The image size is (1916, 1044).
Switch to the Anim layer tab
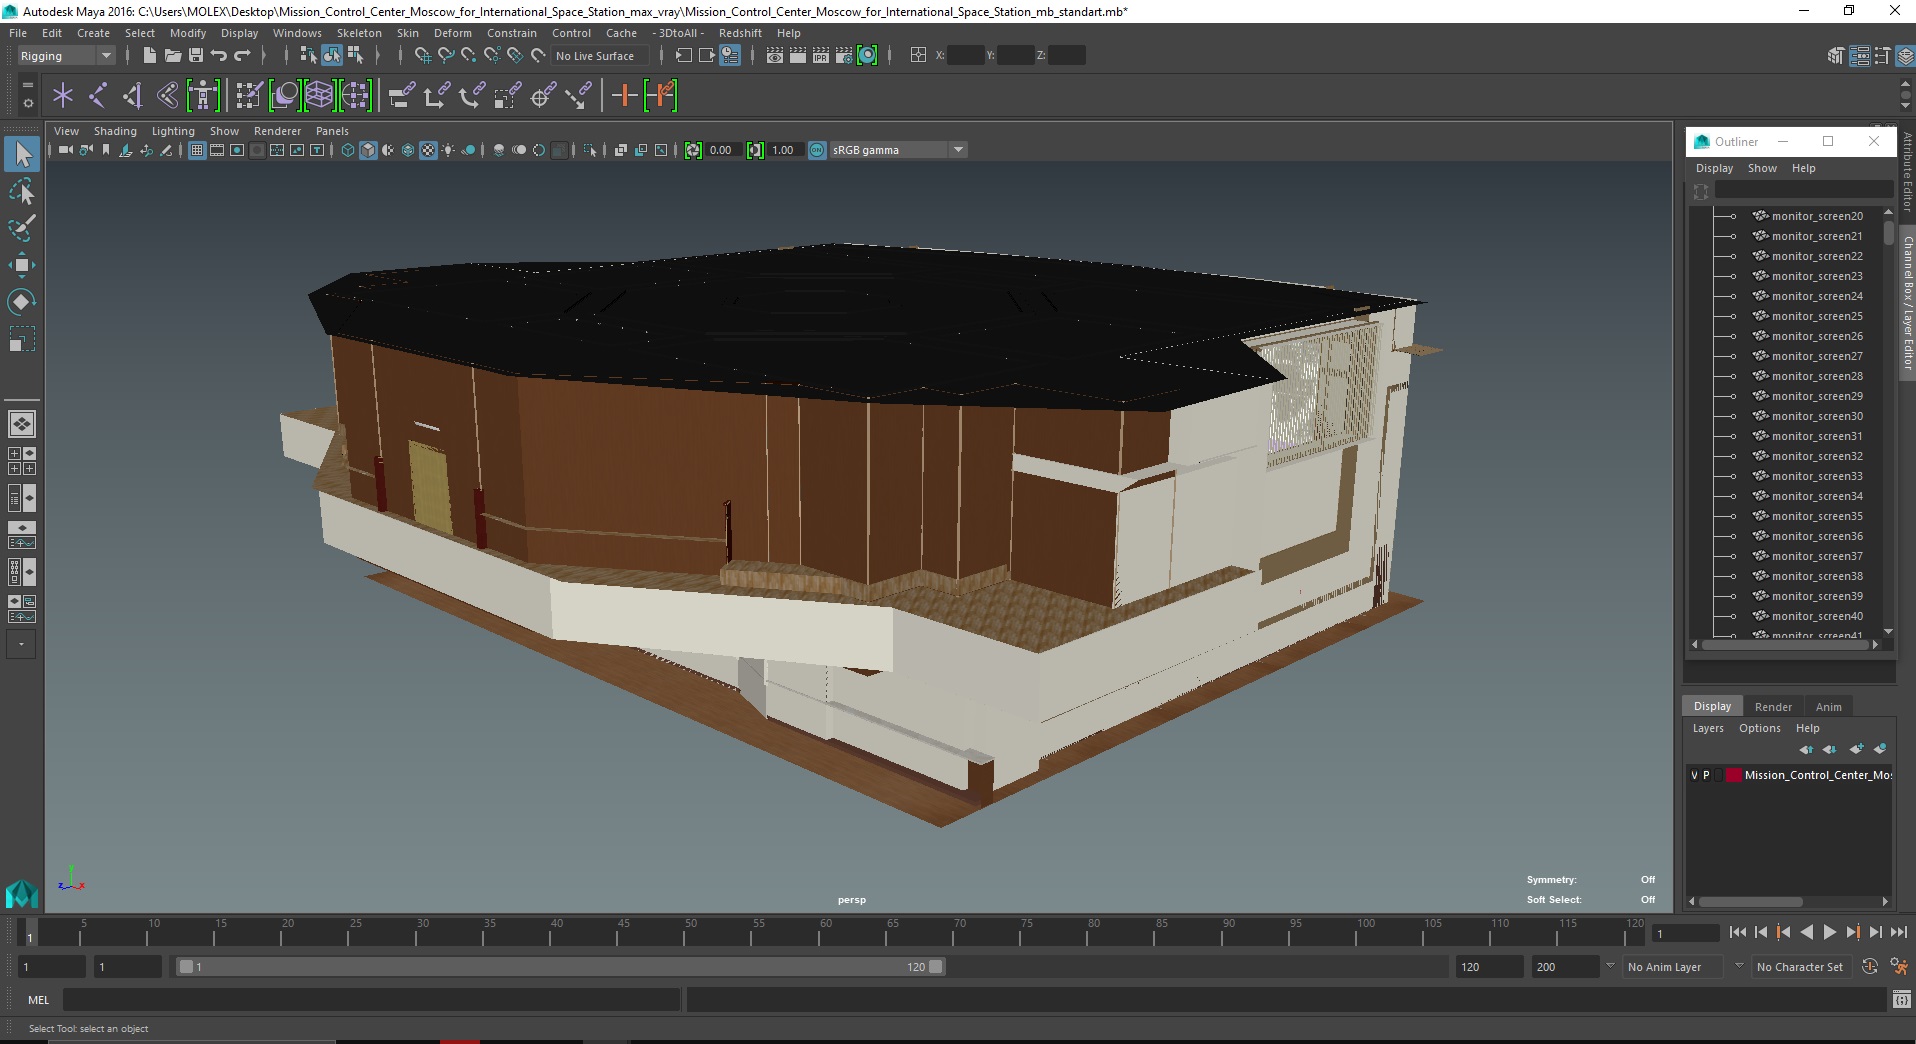1828,707
